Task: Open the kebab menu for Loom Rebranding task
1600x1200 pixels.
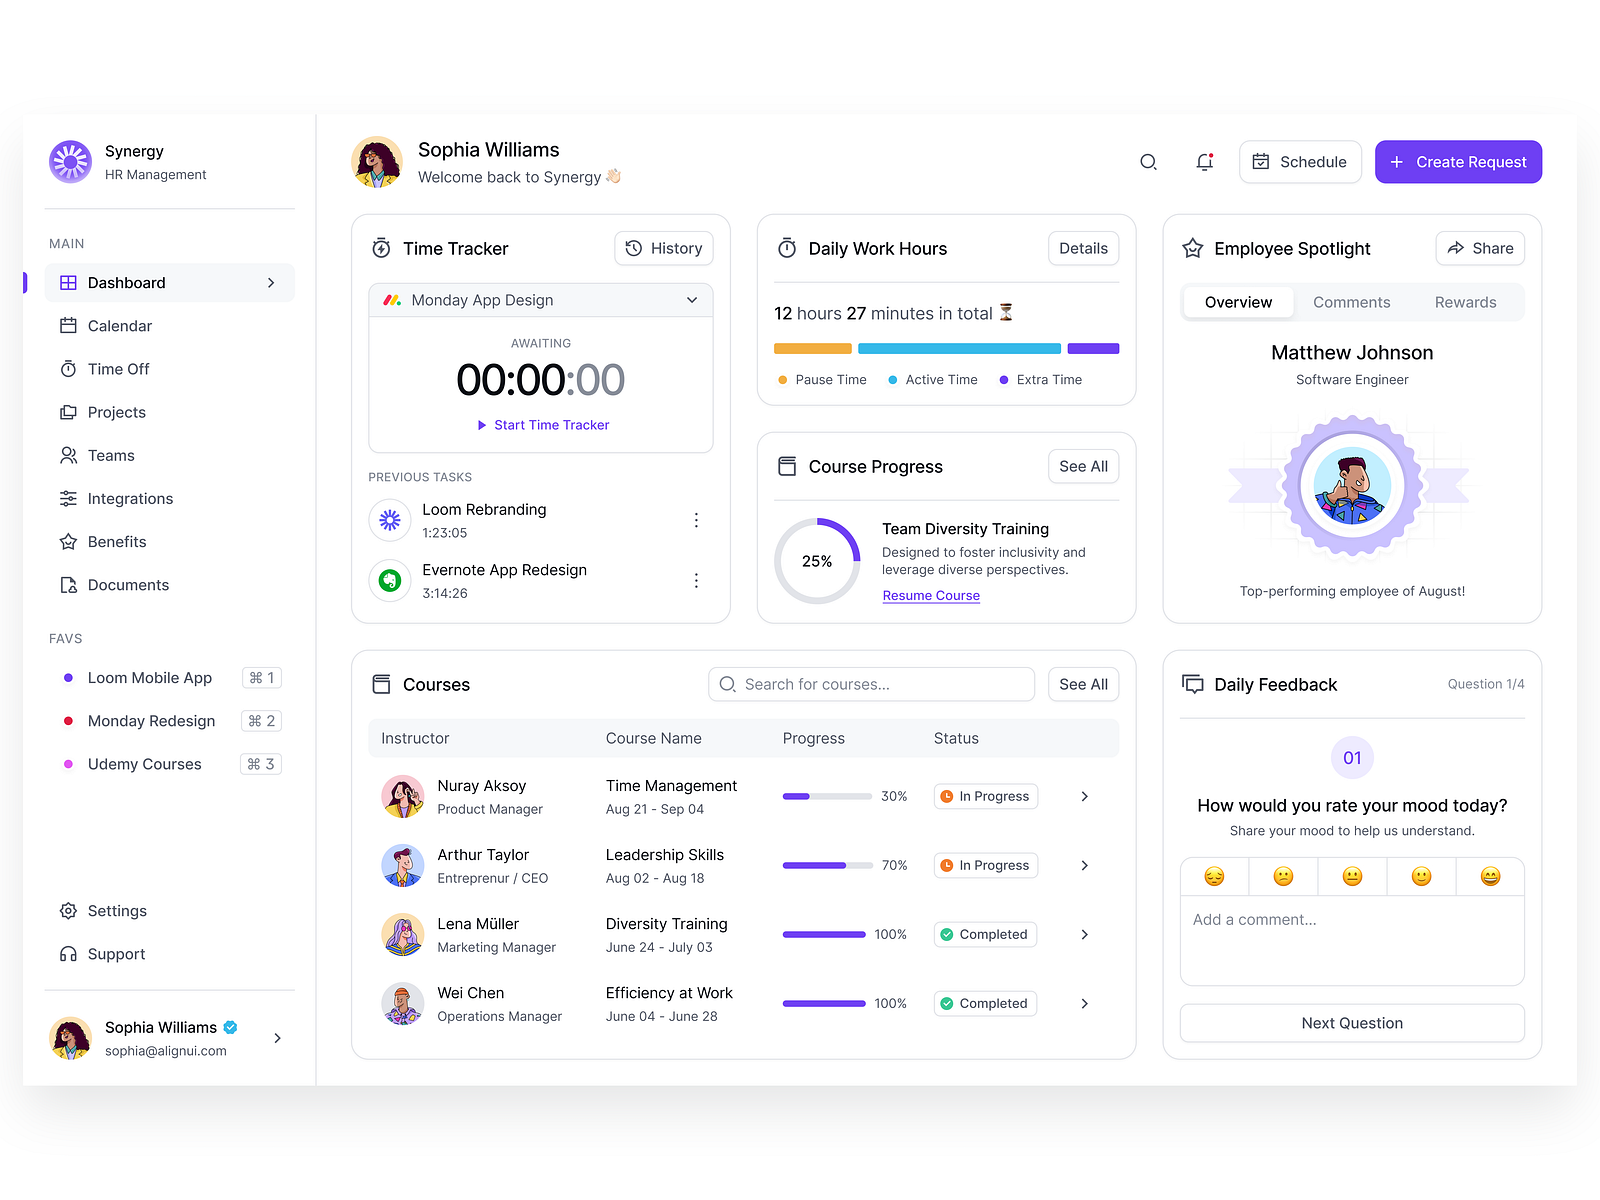Action: point(696,520)
